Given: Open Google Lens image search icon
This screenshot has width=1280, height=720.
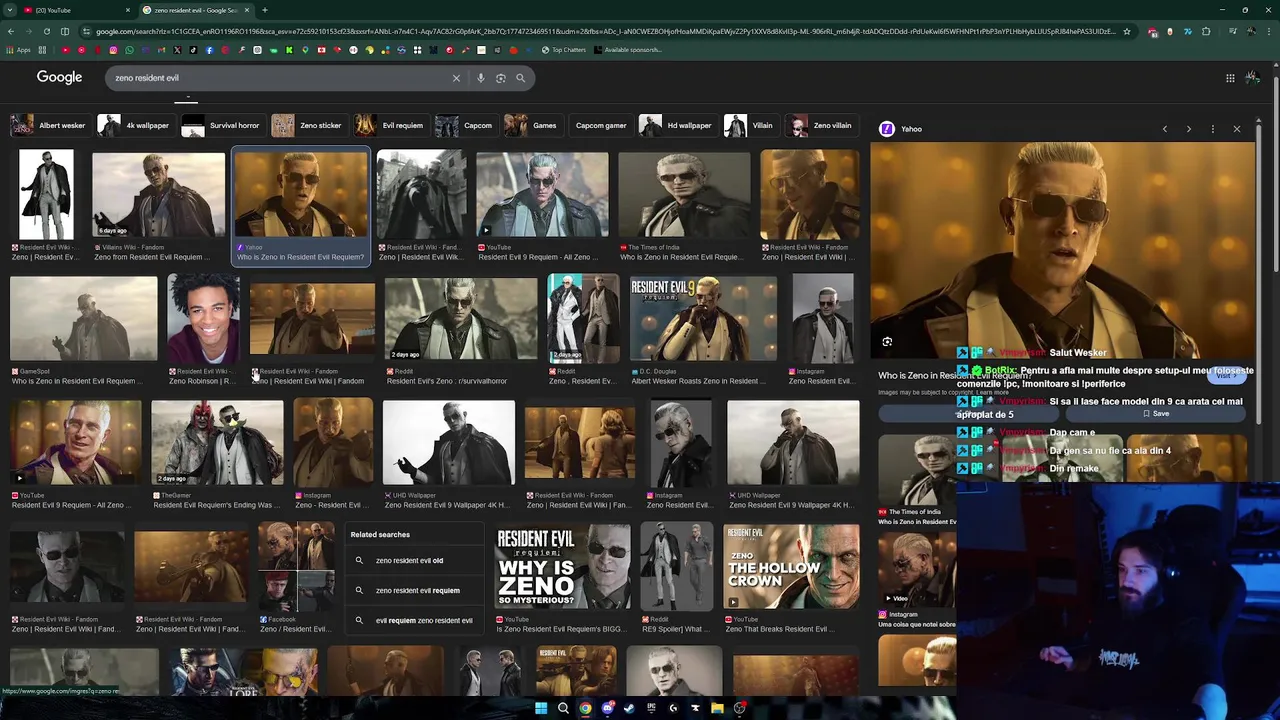Looking at the screenshot, I should click(x=501, y=78).
